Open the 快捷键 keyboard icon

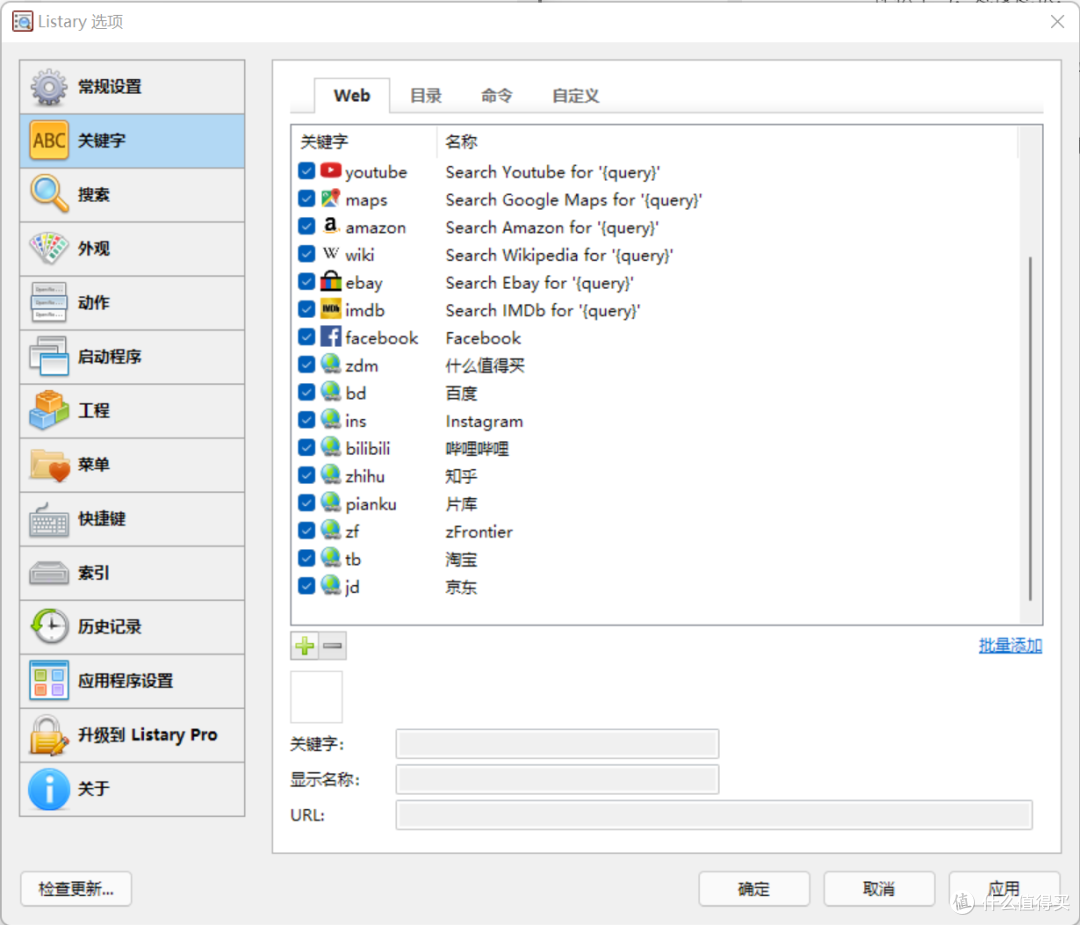(49, 519)
